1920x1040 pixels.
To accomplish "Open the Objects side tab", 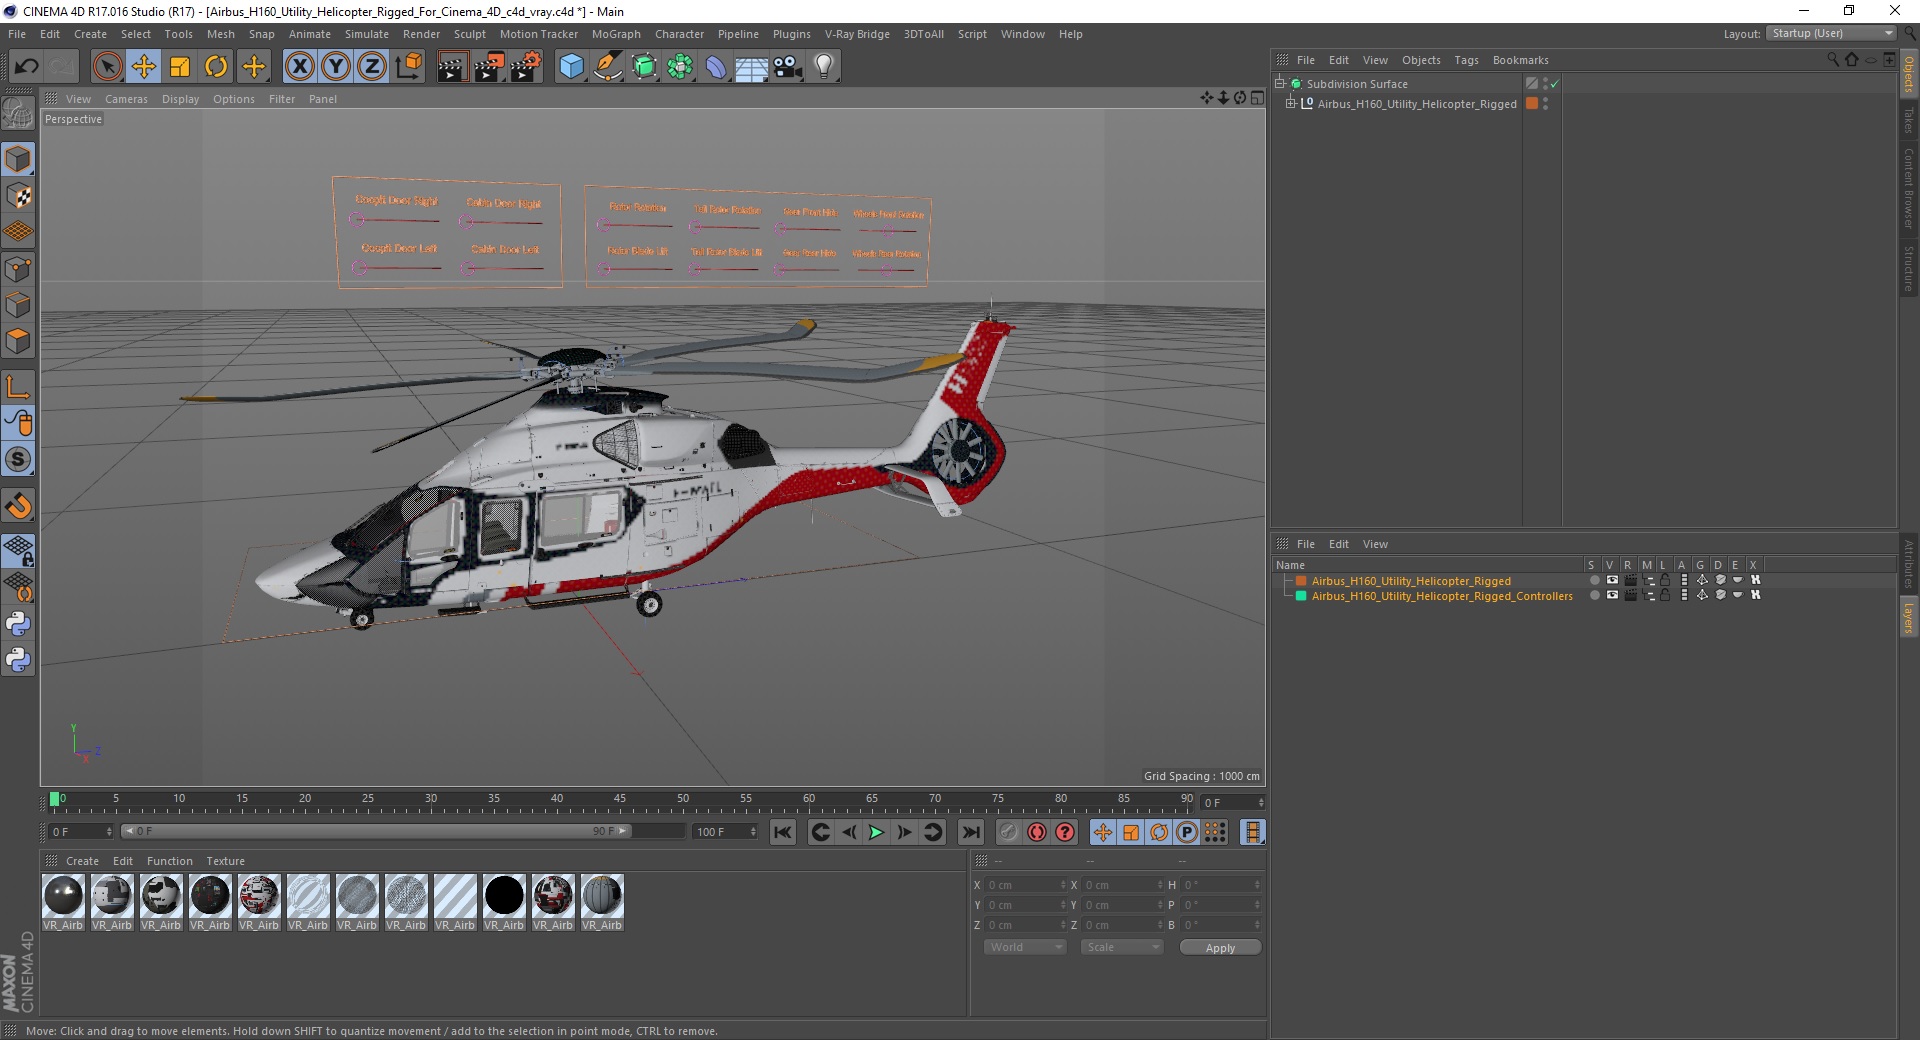I will pos(1909,75).
